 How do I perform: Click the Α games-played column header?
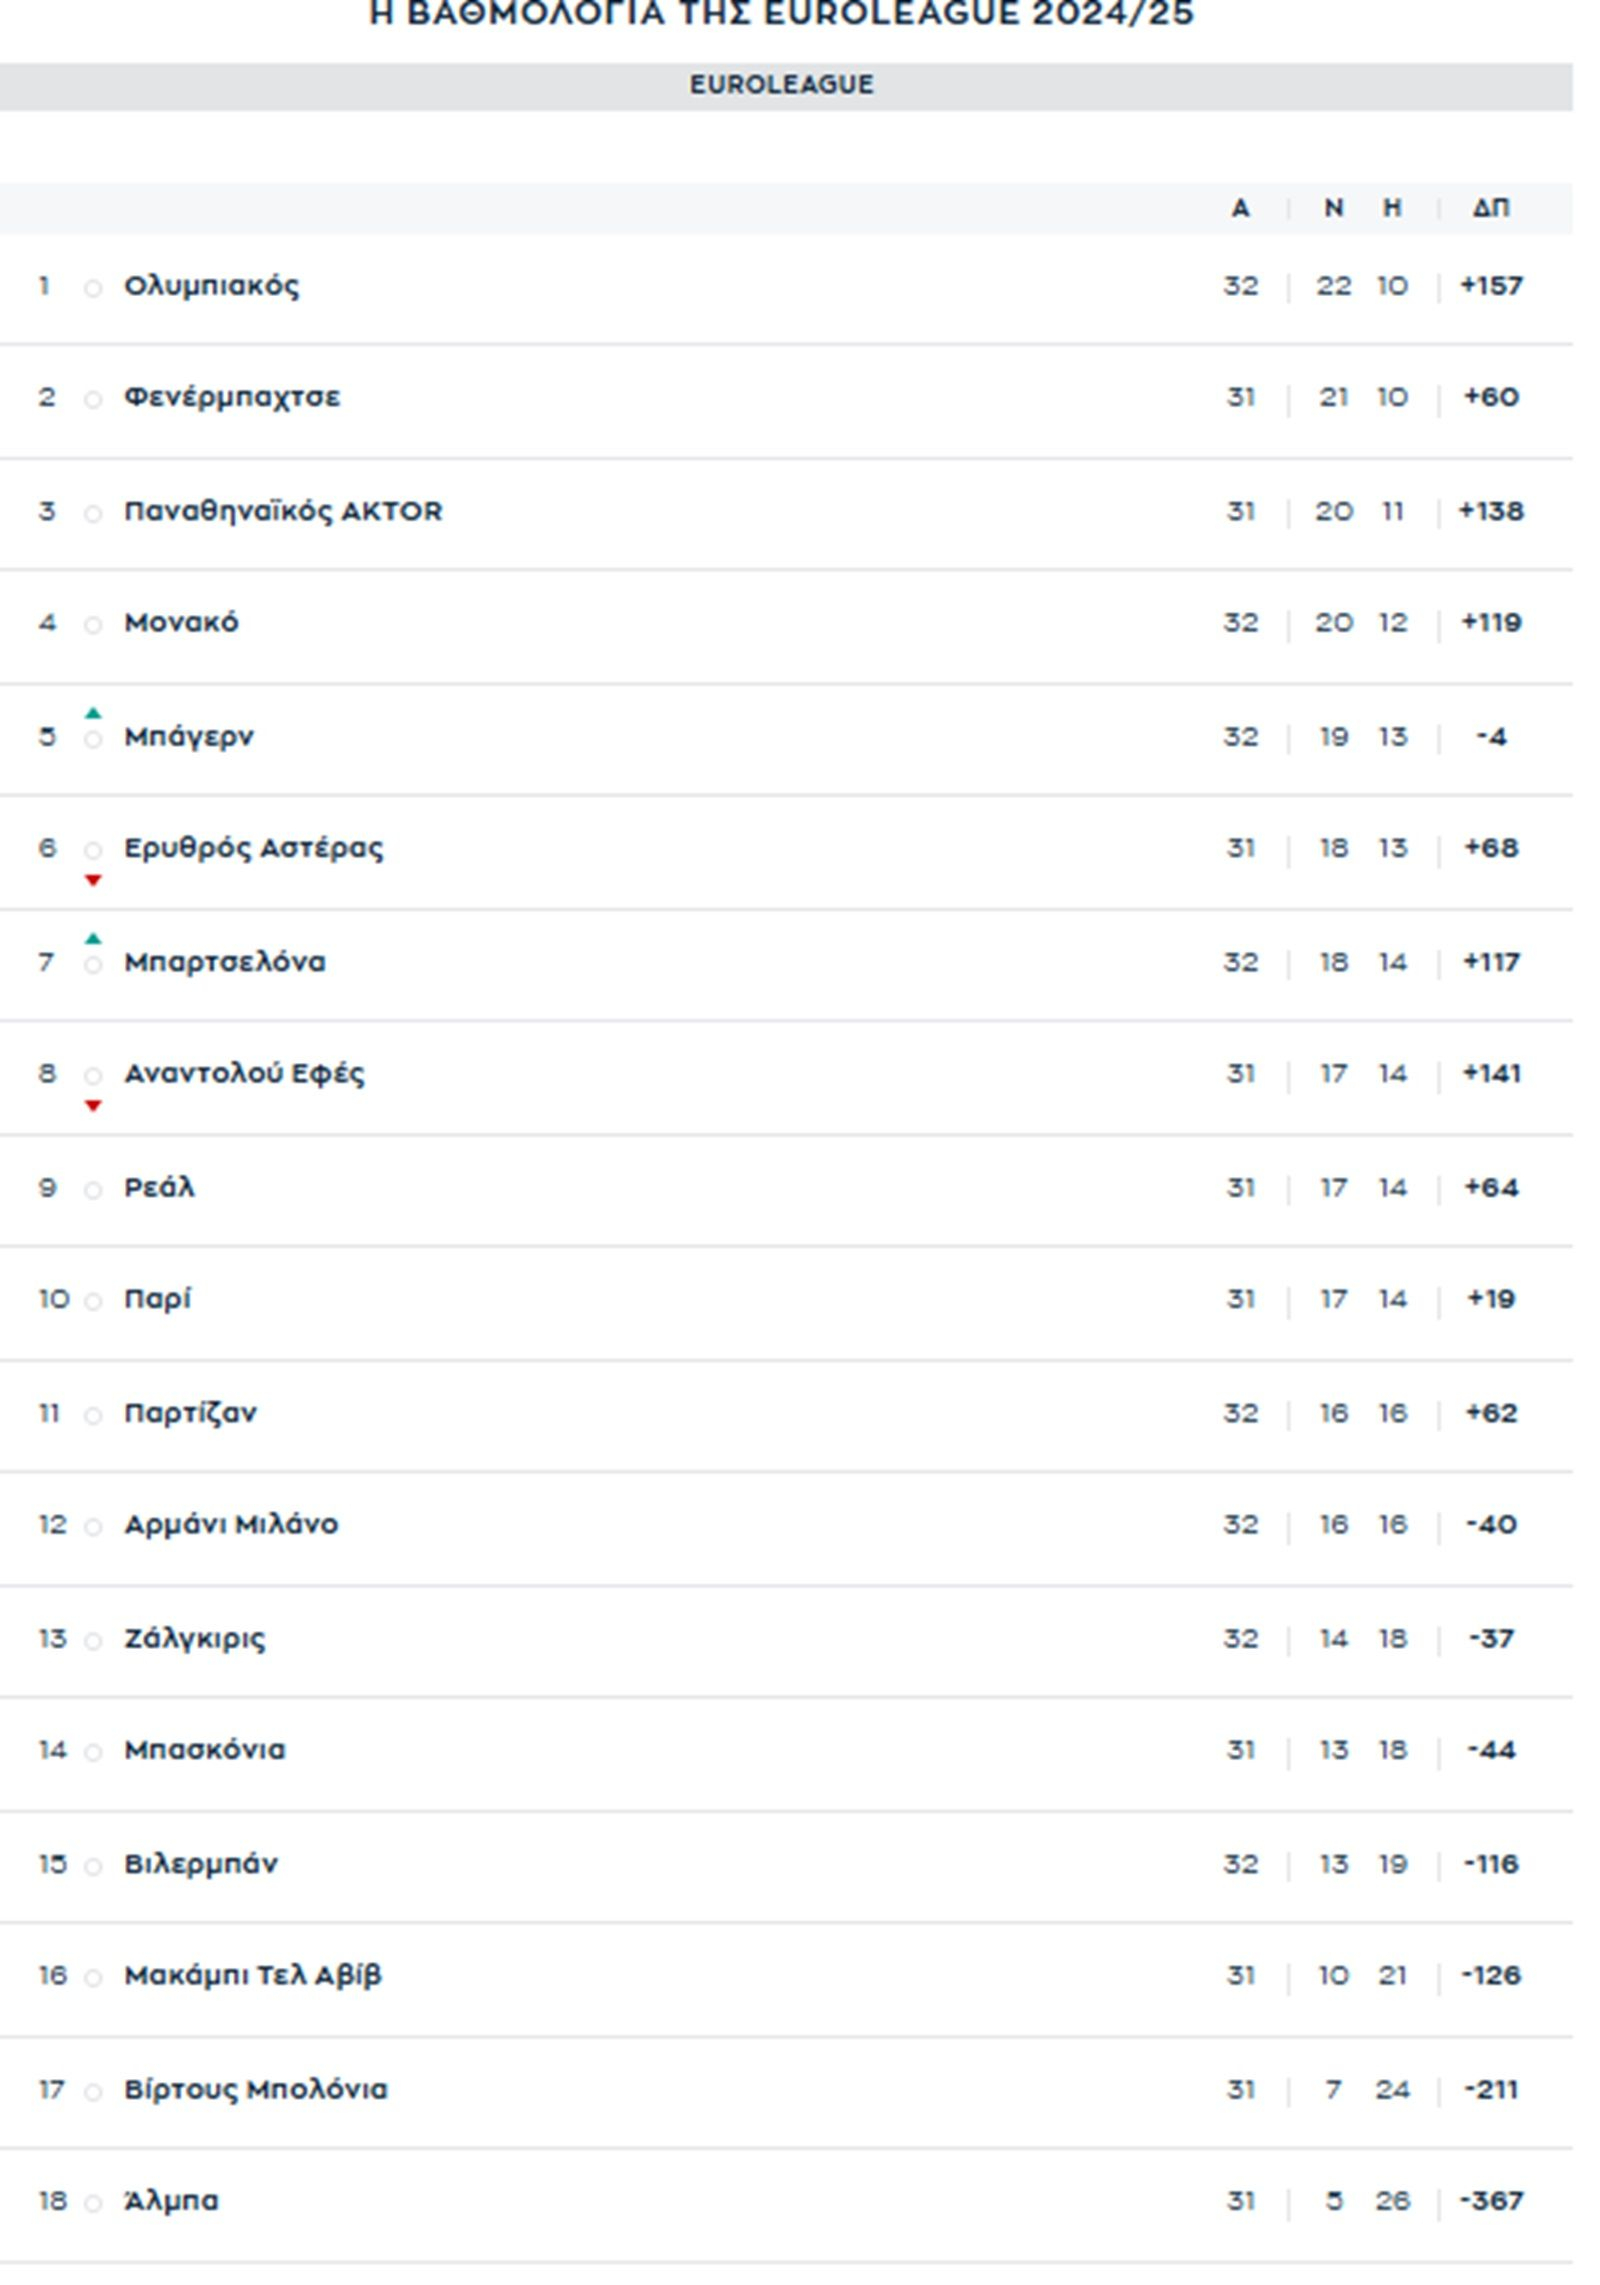click(1240, 208)
